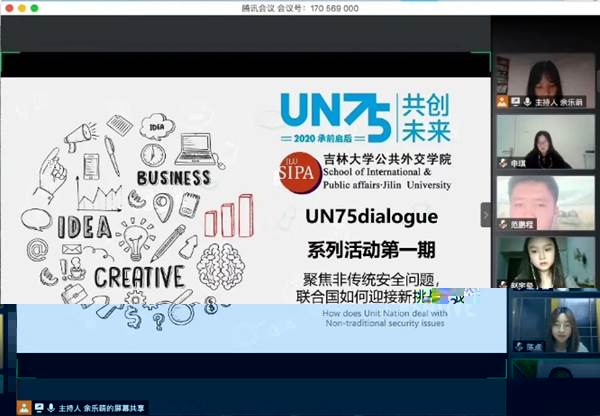
Task: Click the microphone icon in bottom share label
Action: coord(51,408)
